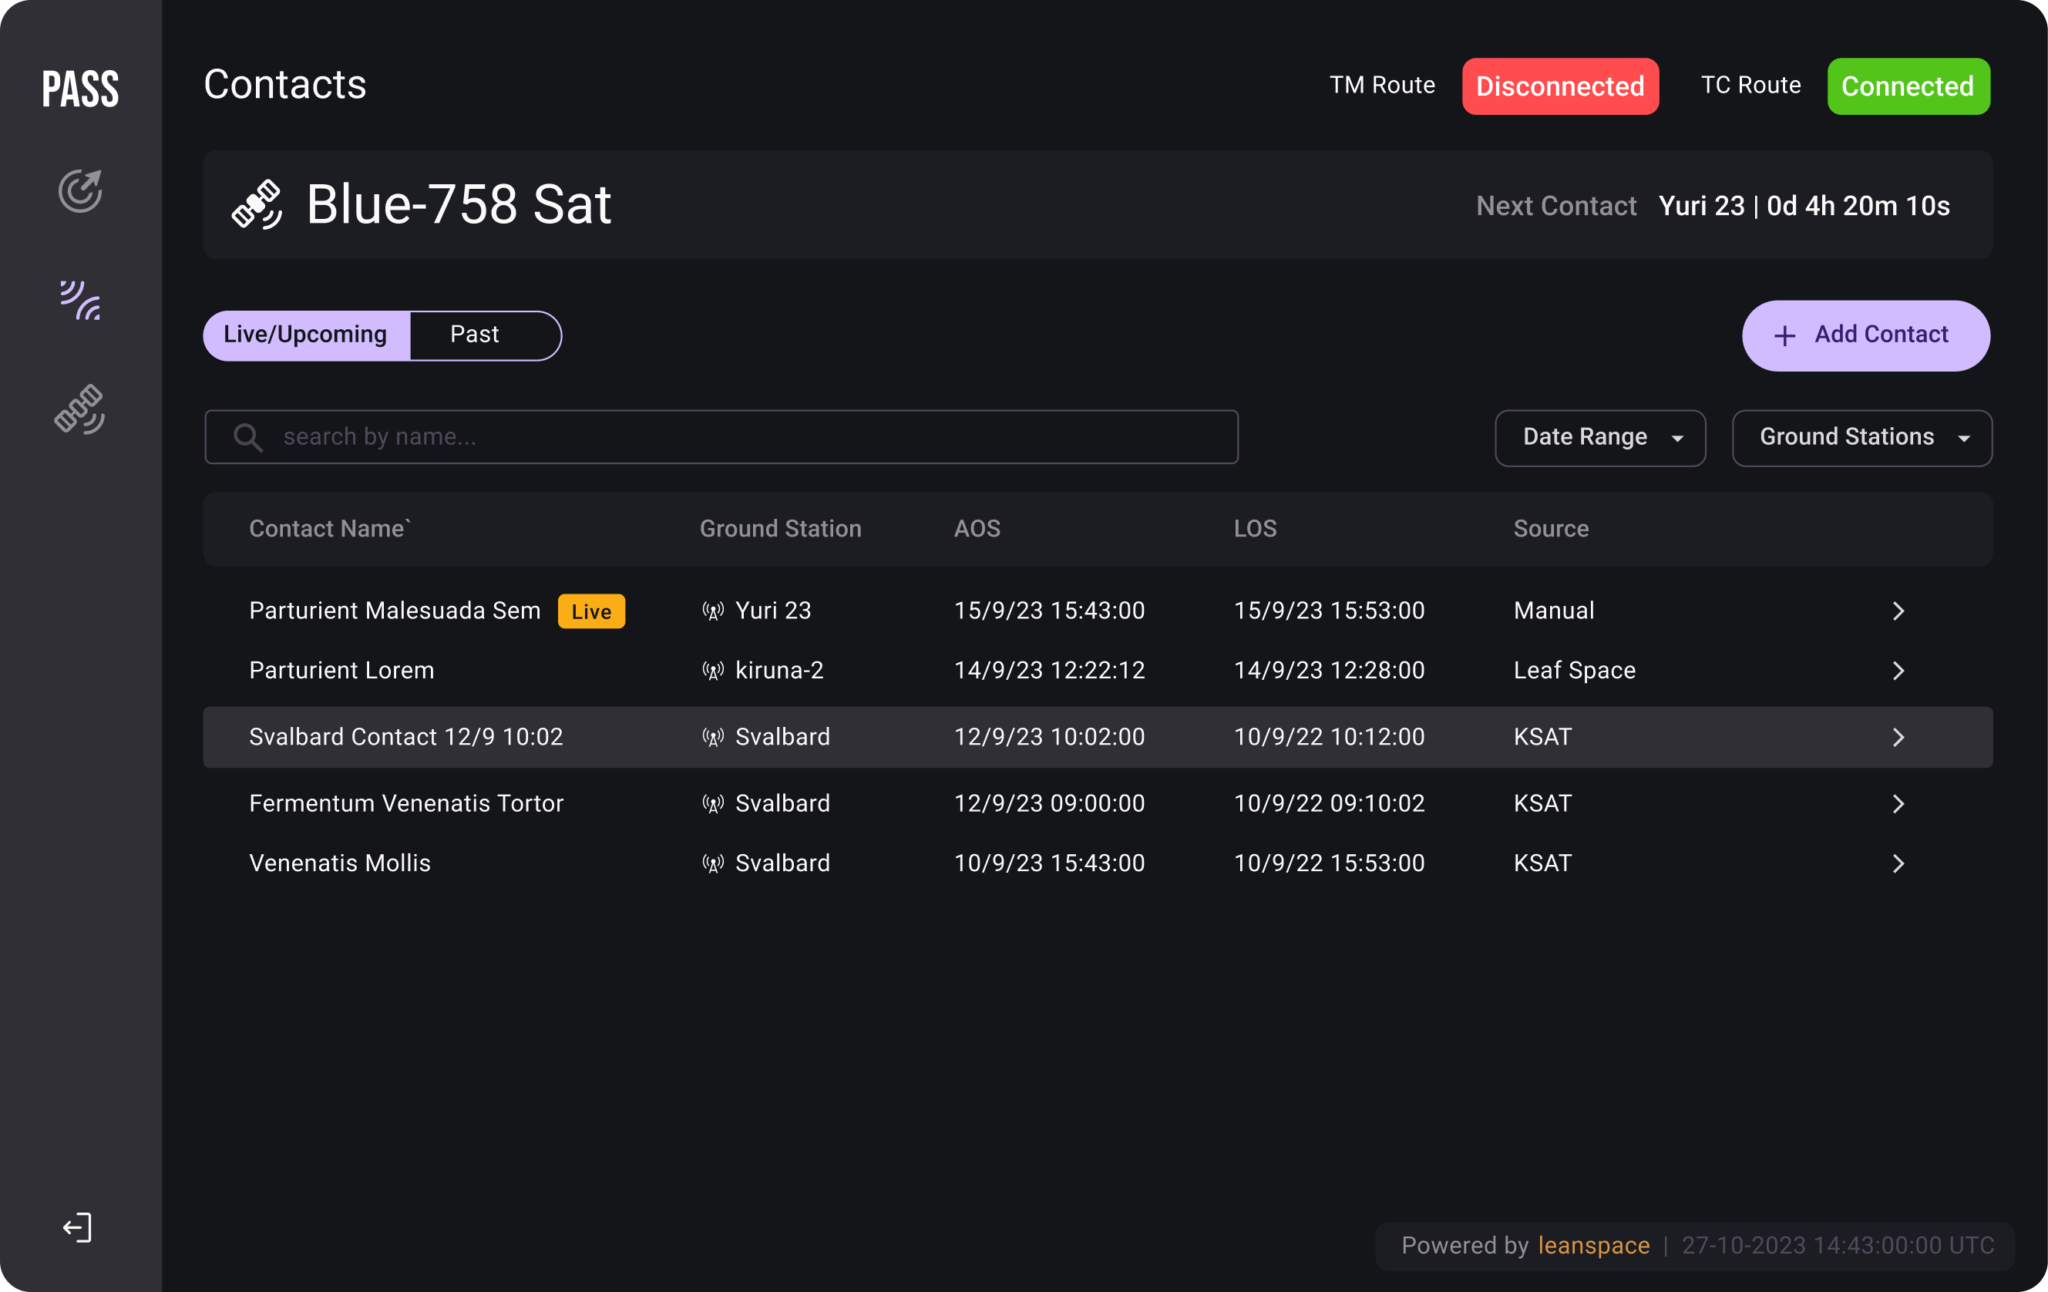Sort by Contact Name column header
The height and width of the screenshot is (1292, 2048).
(330, 529)
